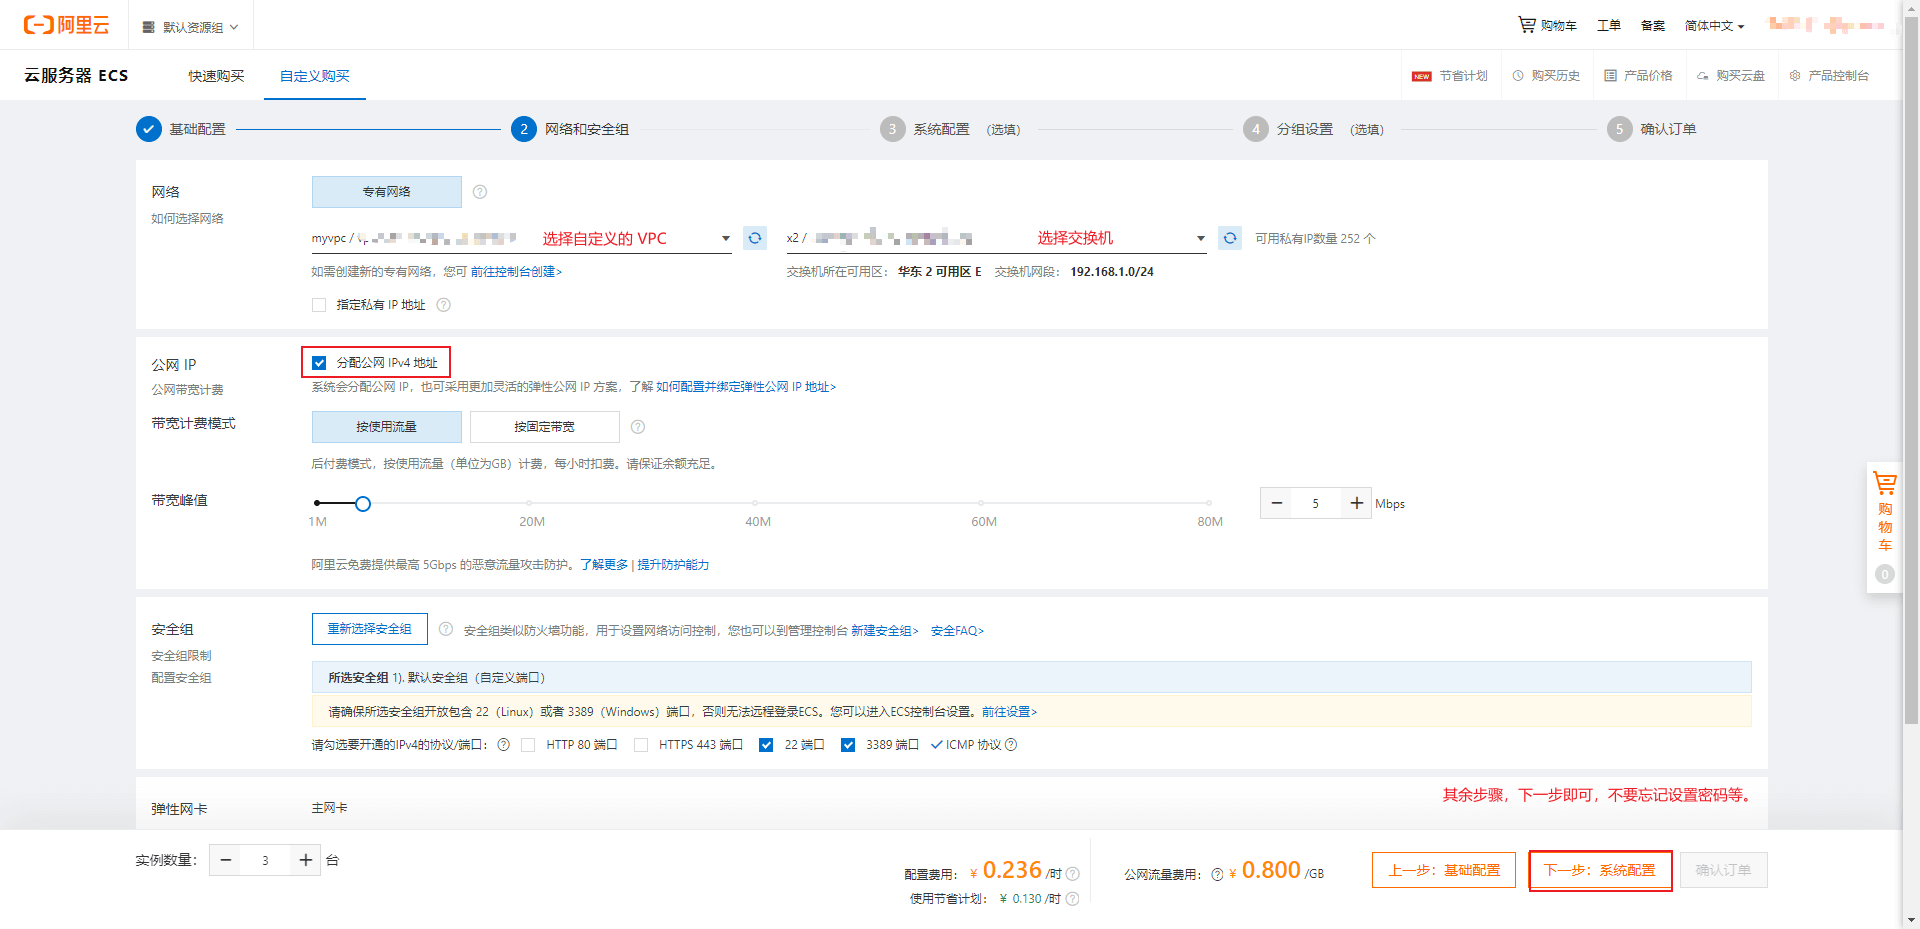Click go to settings link in warning

point(1009,712)
